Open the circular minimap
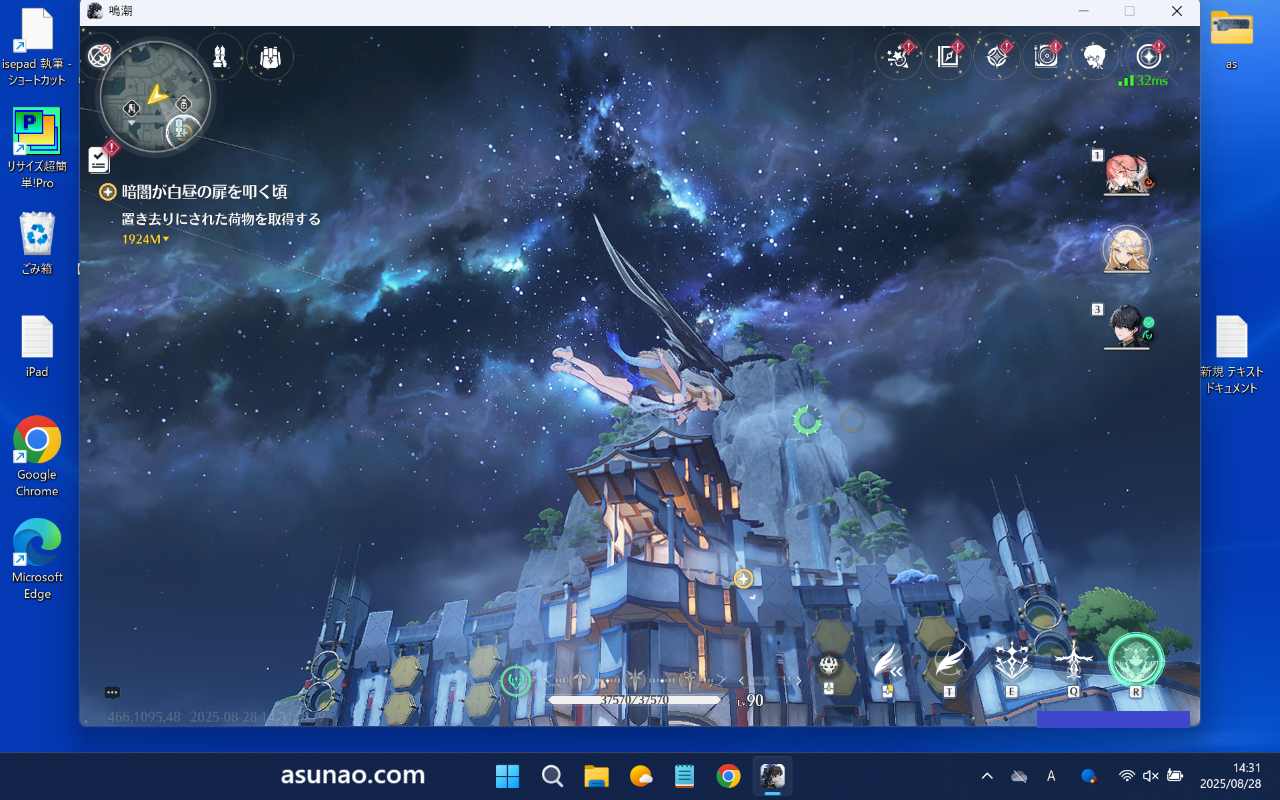Viewport: 1280px width, 800px height. pos(155,97)
